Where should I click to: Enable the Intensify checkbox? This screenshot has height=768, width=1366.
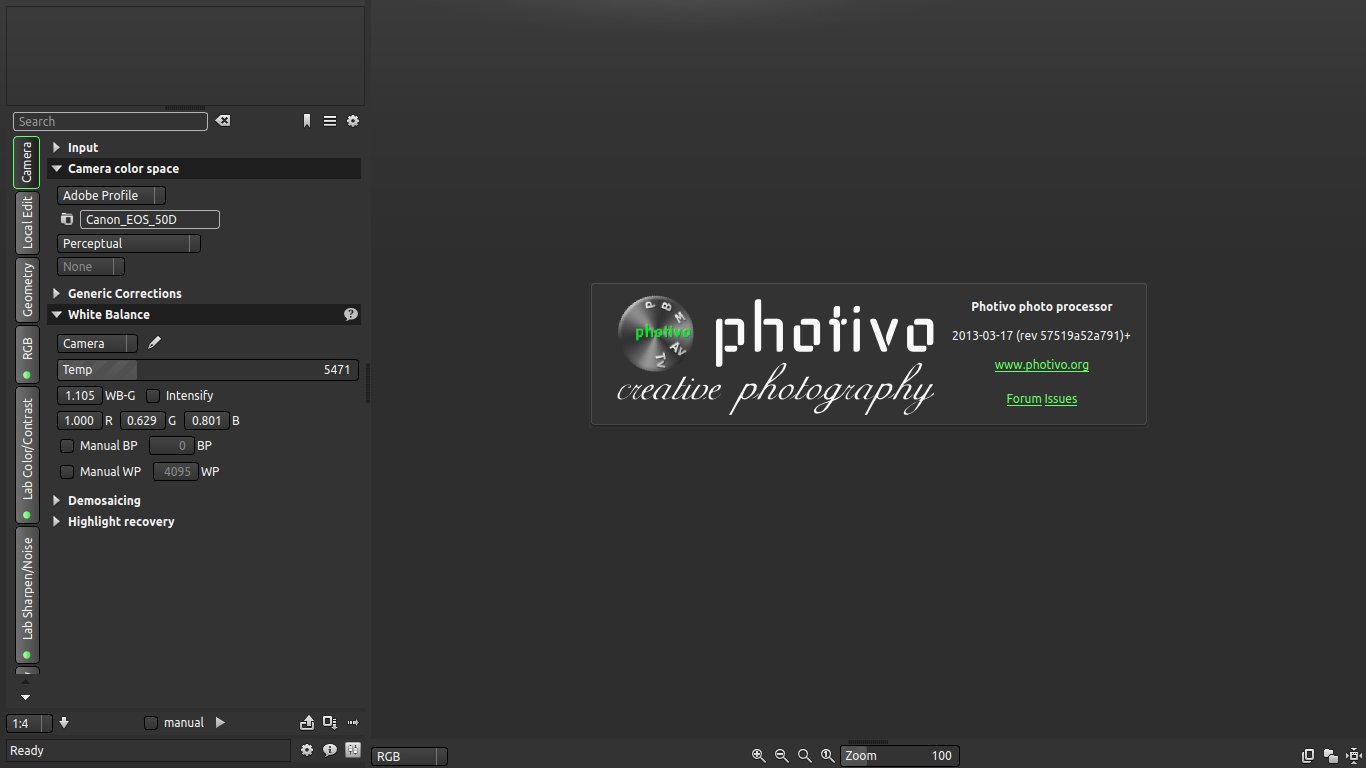tap(154, 396)
